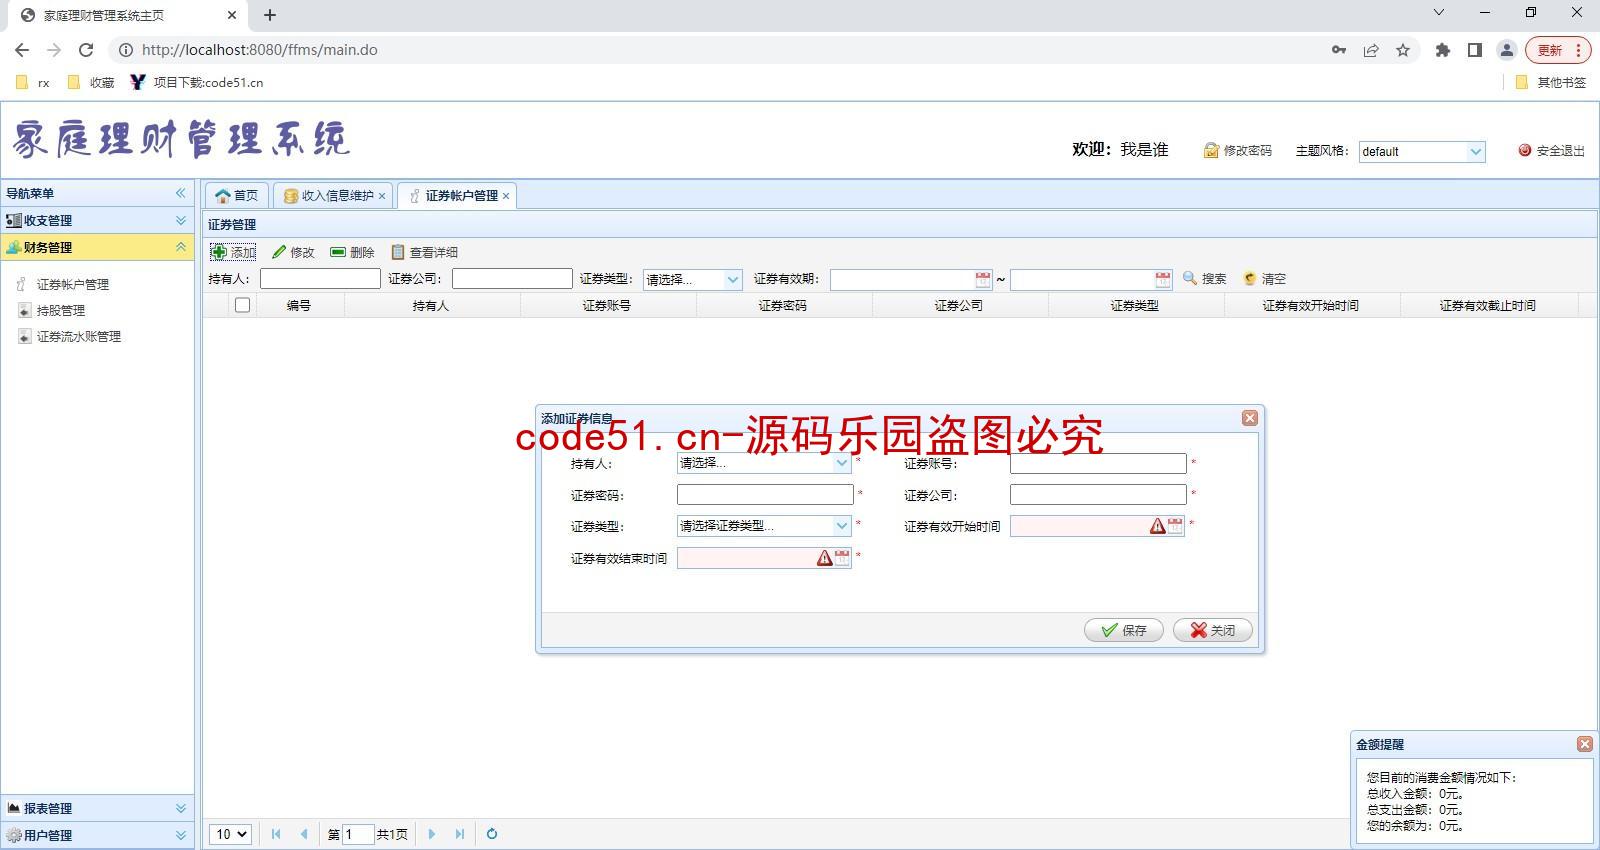Image resolution: width=1600 pixels, height=850 pixels.
Task: Expand the 报表管理 accordion panel
Action: click(98, 808)
